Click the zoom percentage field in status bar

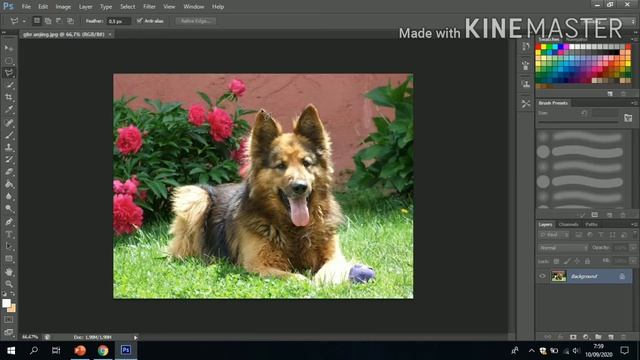[x=30, y=337]
